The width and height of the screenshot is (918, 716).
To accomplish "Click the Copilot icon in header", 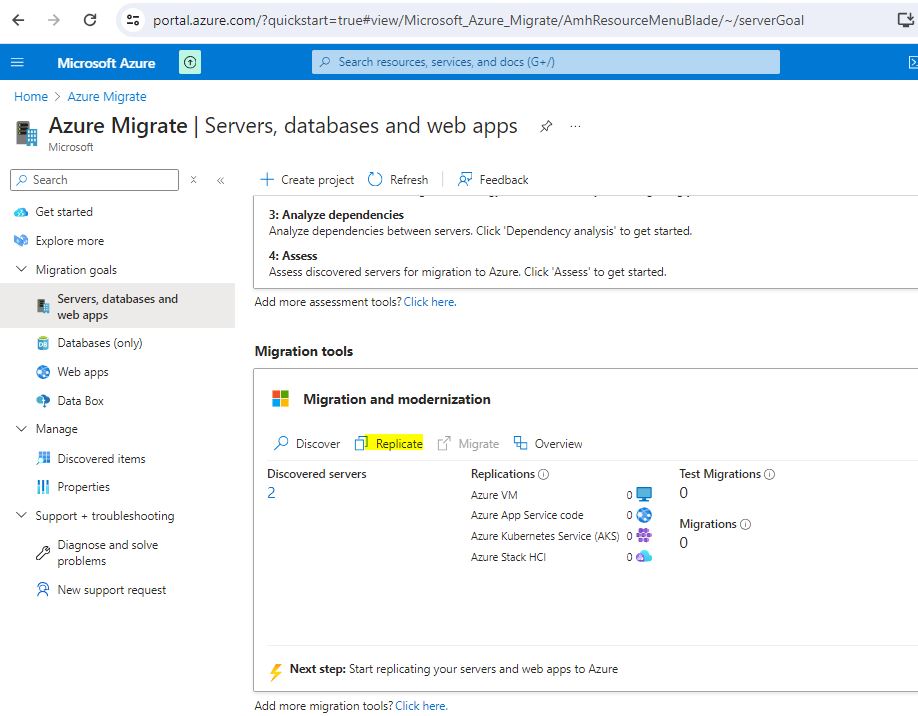I will [x=190, y=62].
